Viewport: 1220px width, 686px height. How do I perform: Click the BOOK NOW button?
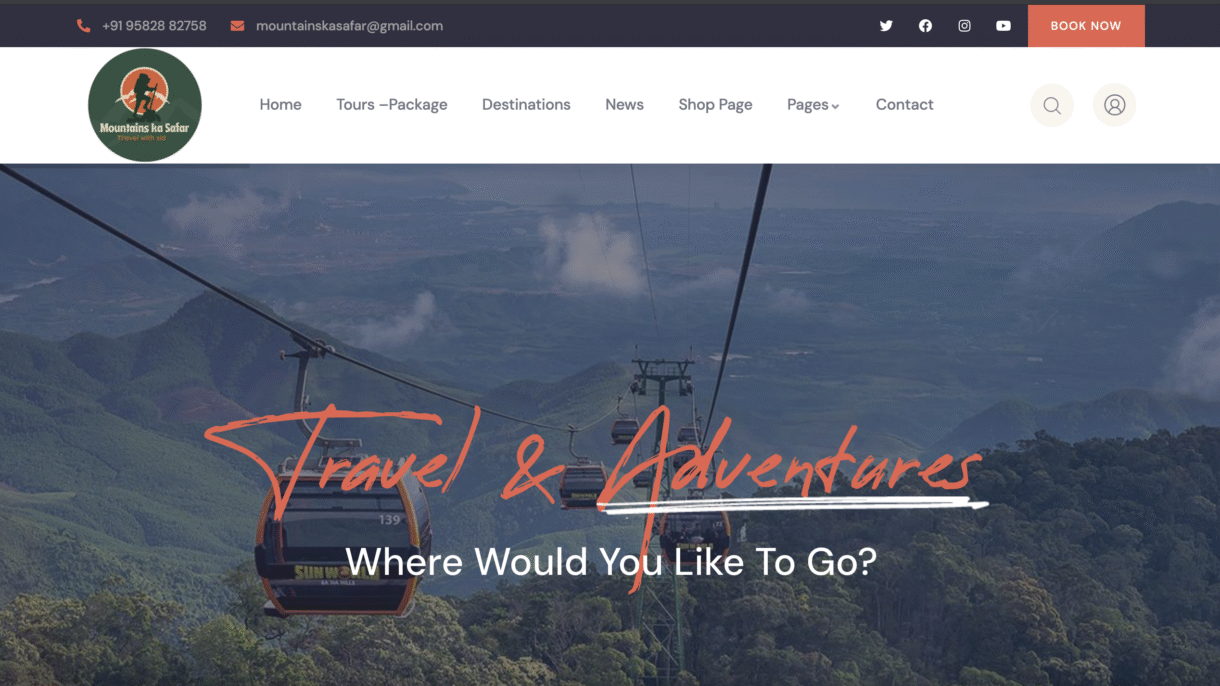point(1086,26)
